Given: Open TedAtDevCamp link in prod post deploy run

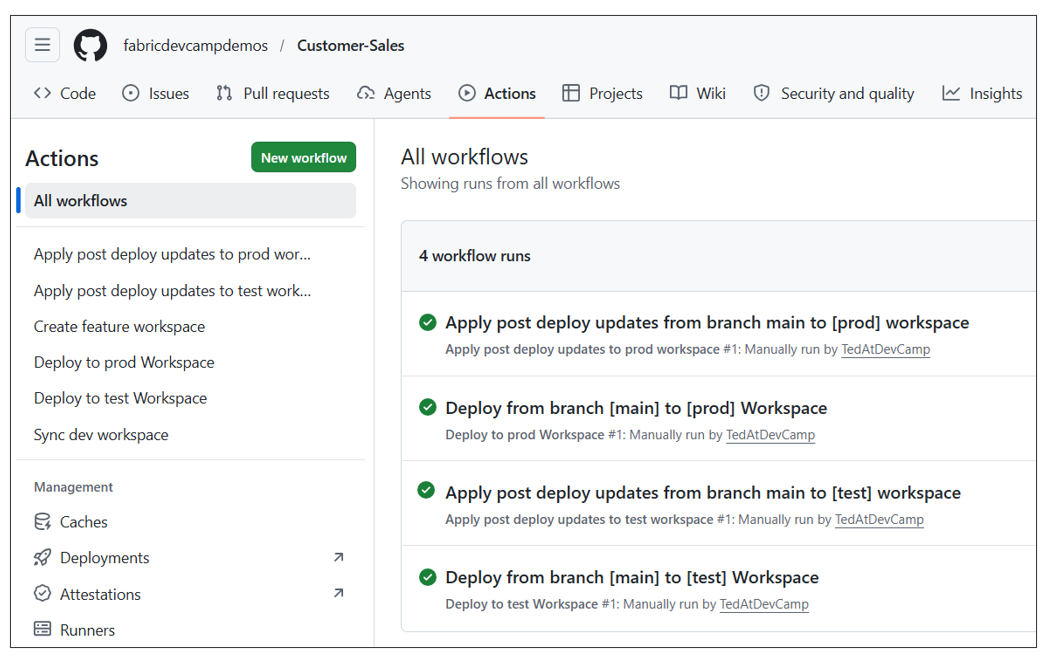Looking at the screenshot, I should pyautogui.click(x=886, y=350).
